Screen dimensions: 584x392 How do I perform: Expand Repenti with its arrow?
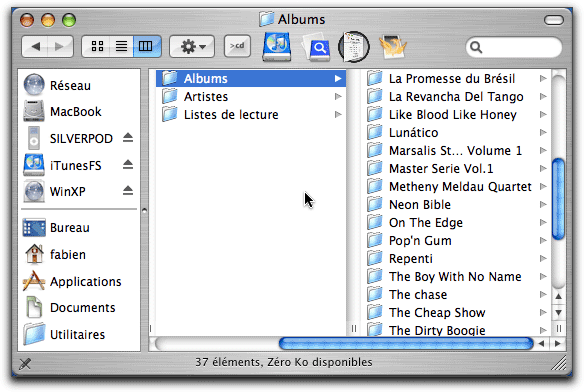click(543, 258)
